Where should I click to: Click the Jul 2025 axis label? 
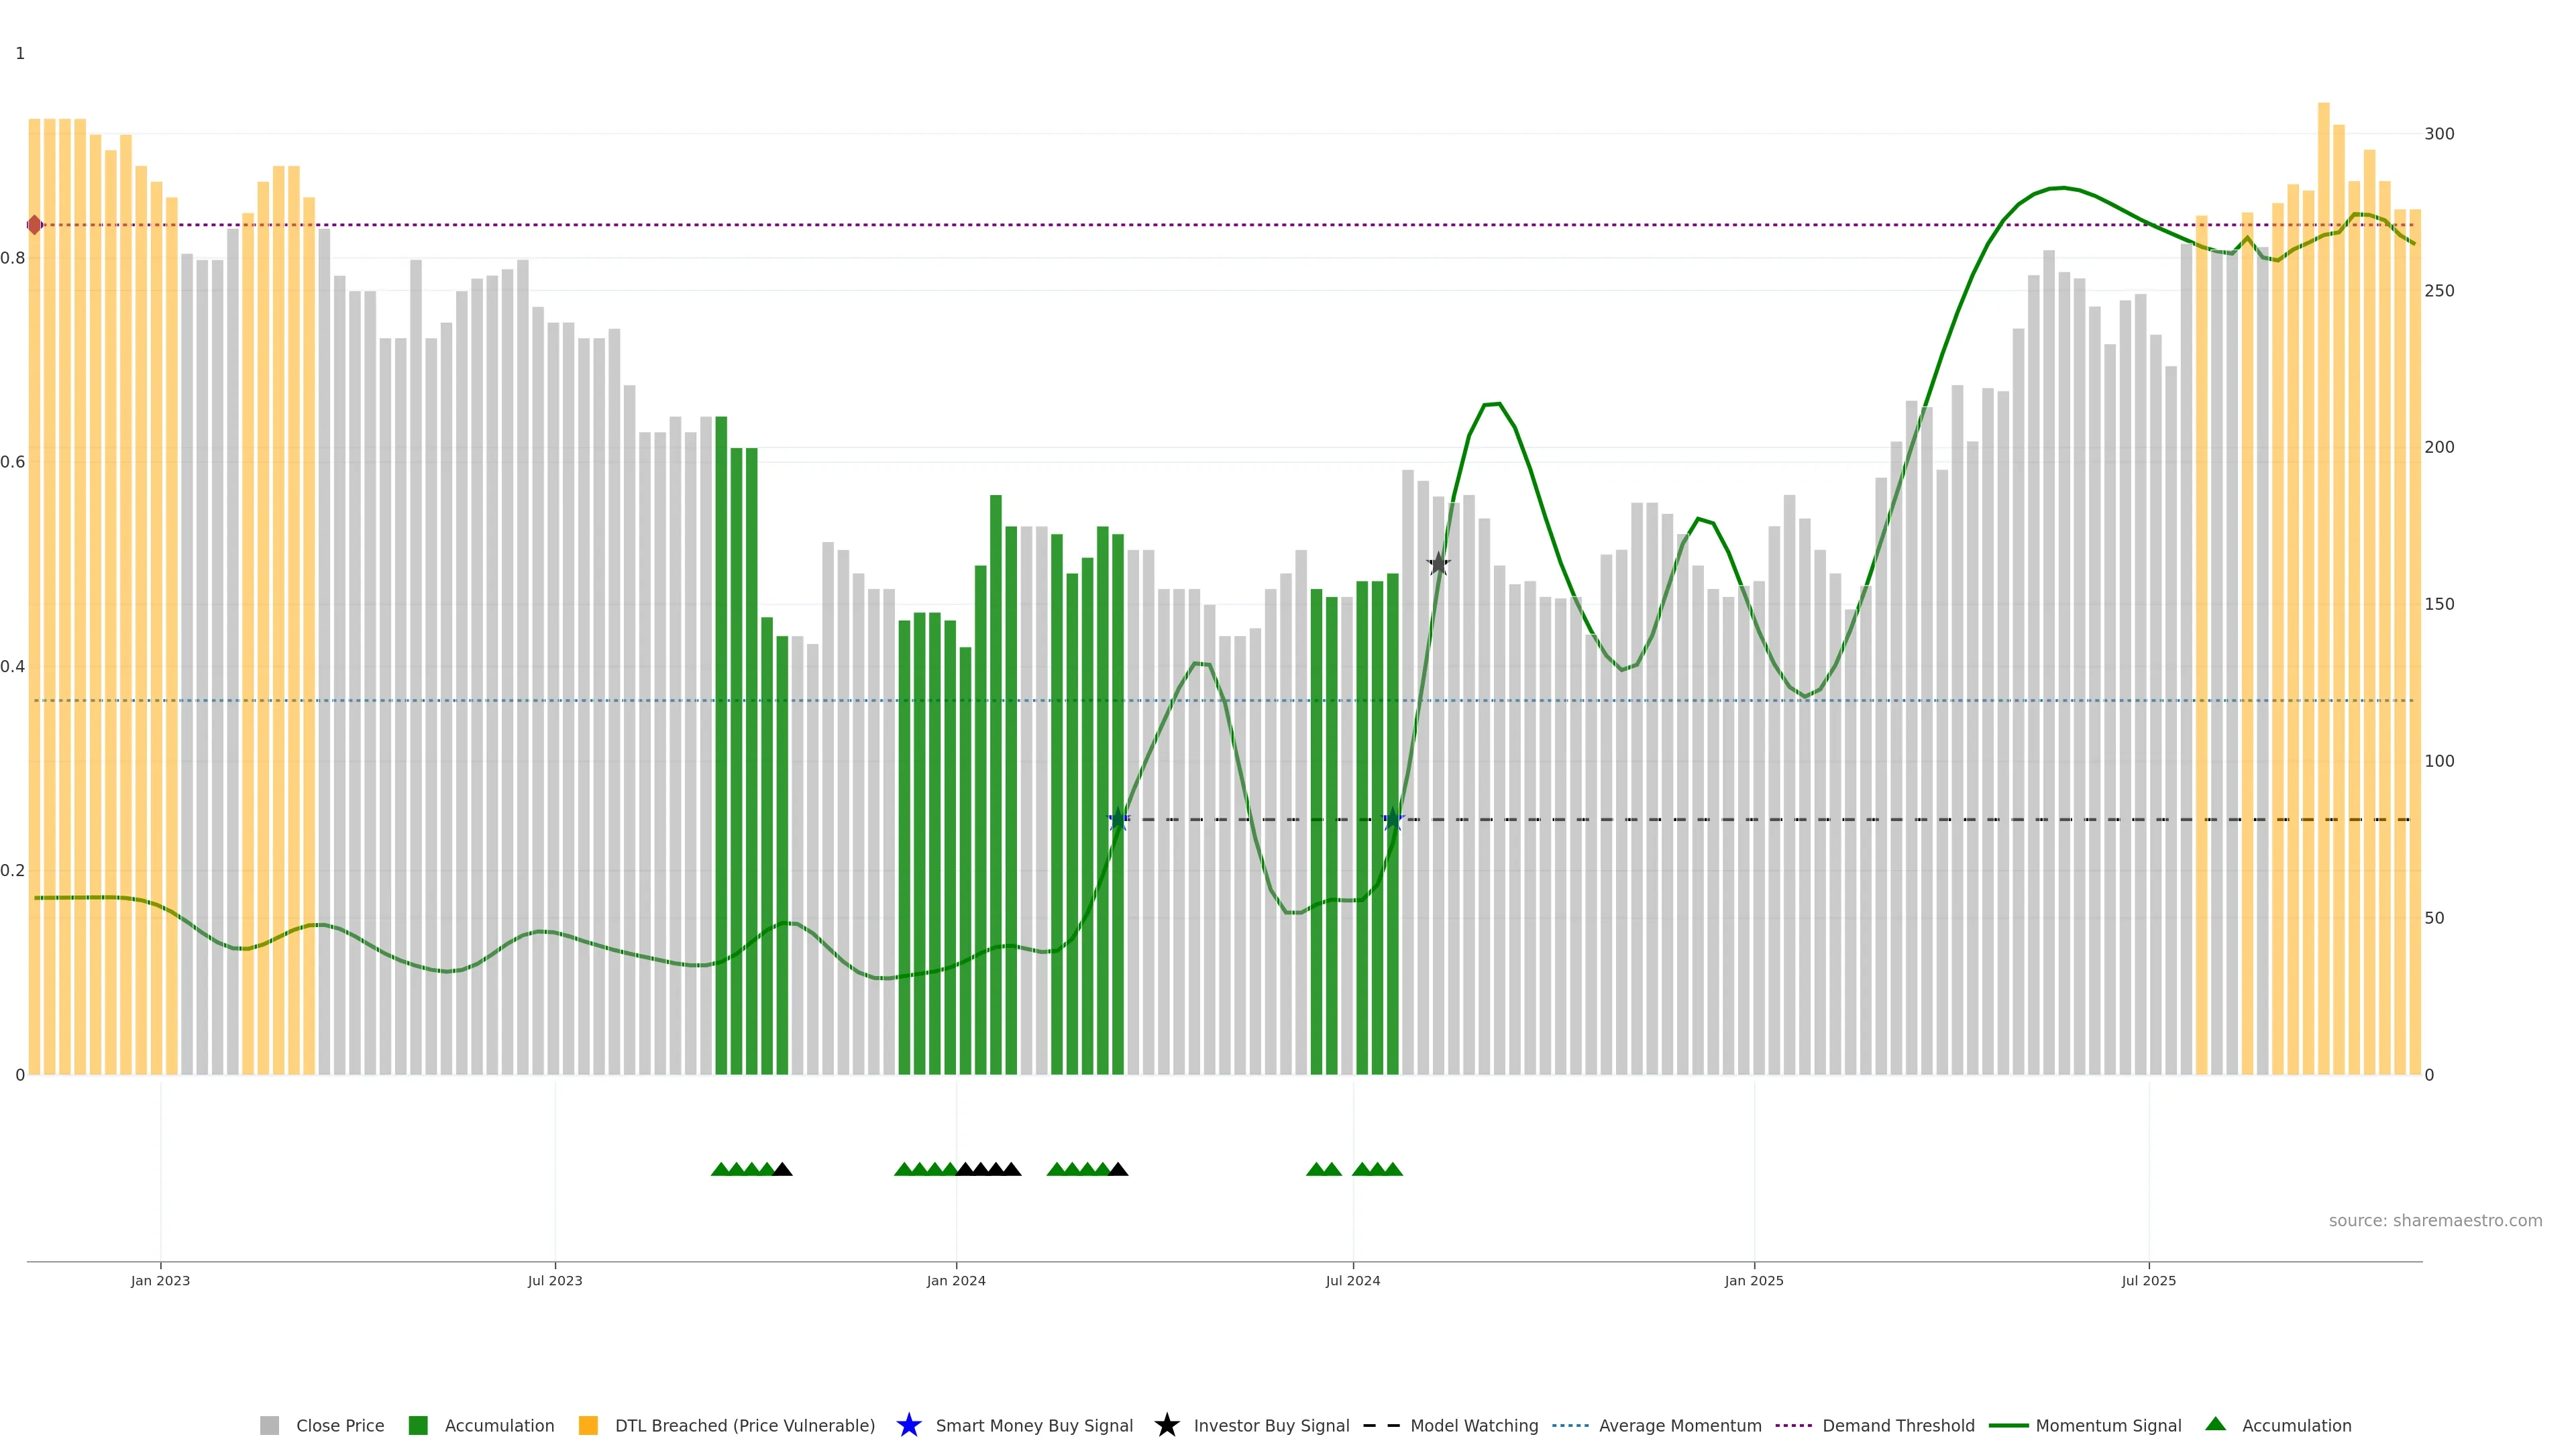click(2148, 1281)
